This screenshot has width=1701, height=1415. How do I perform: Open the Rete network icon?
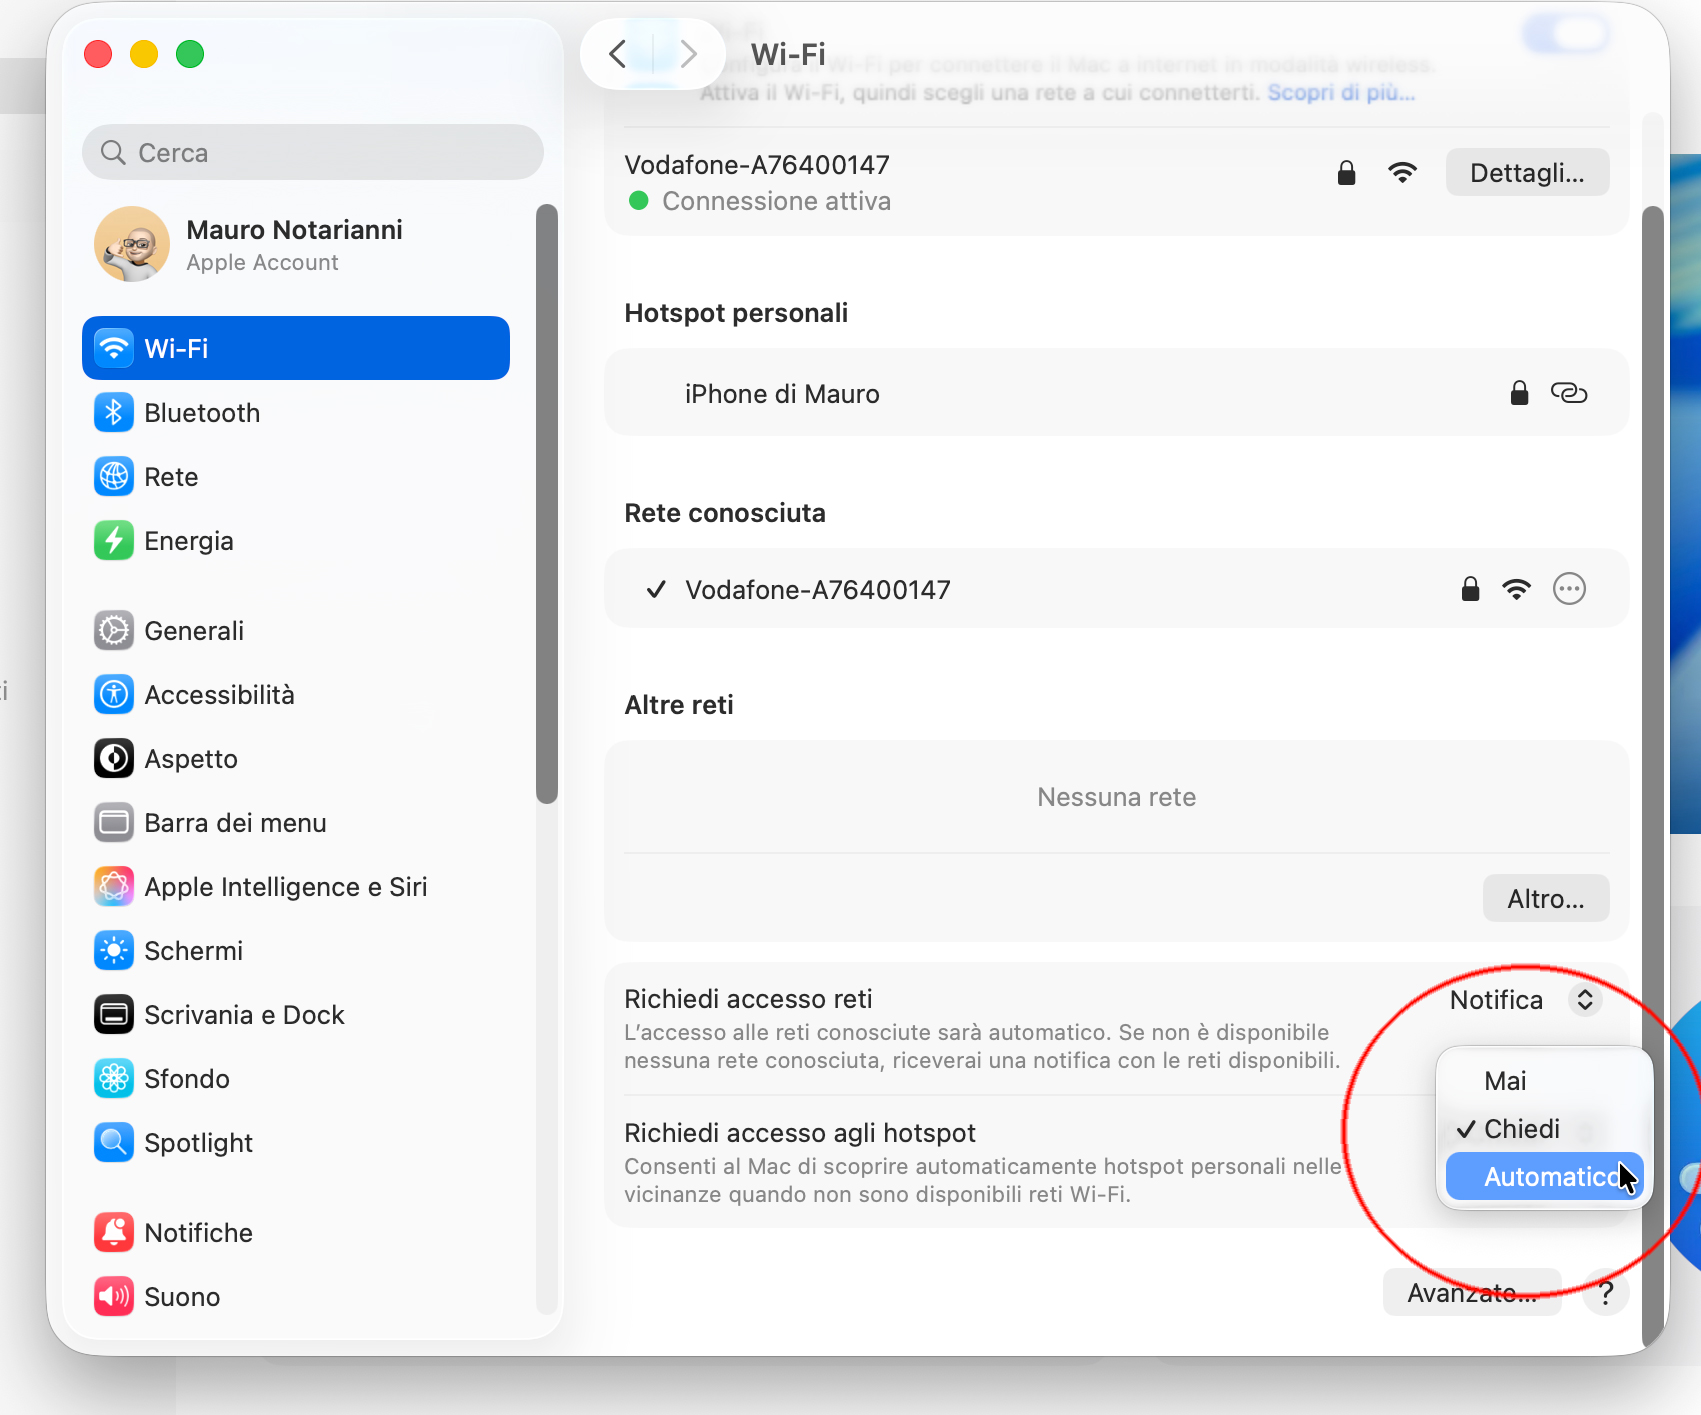tap(114, 476)
